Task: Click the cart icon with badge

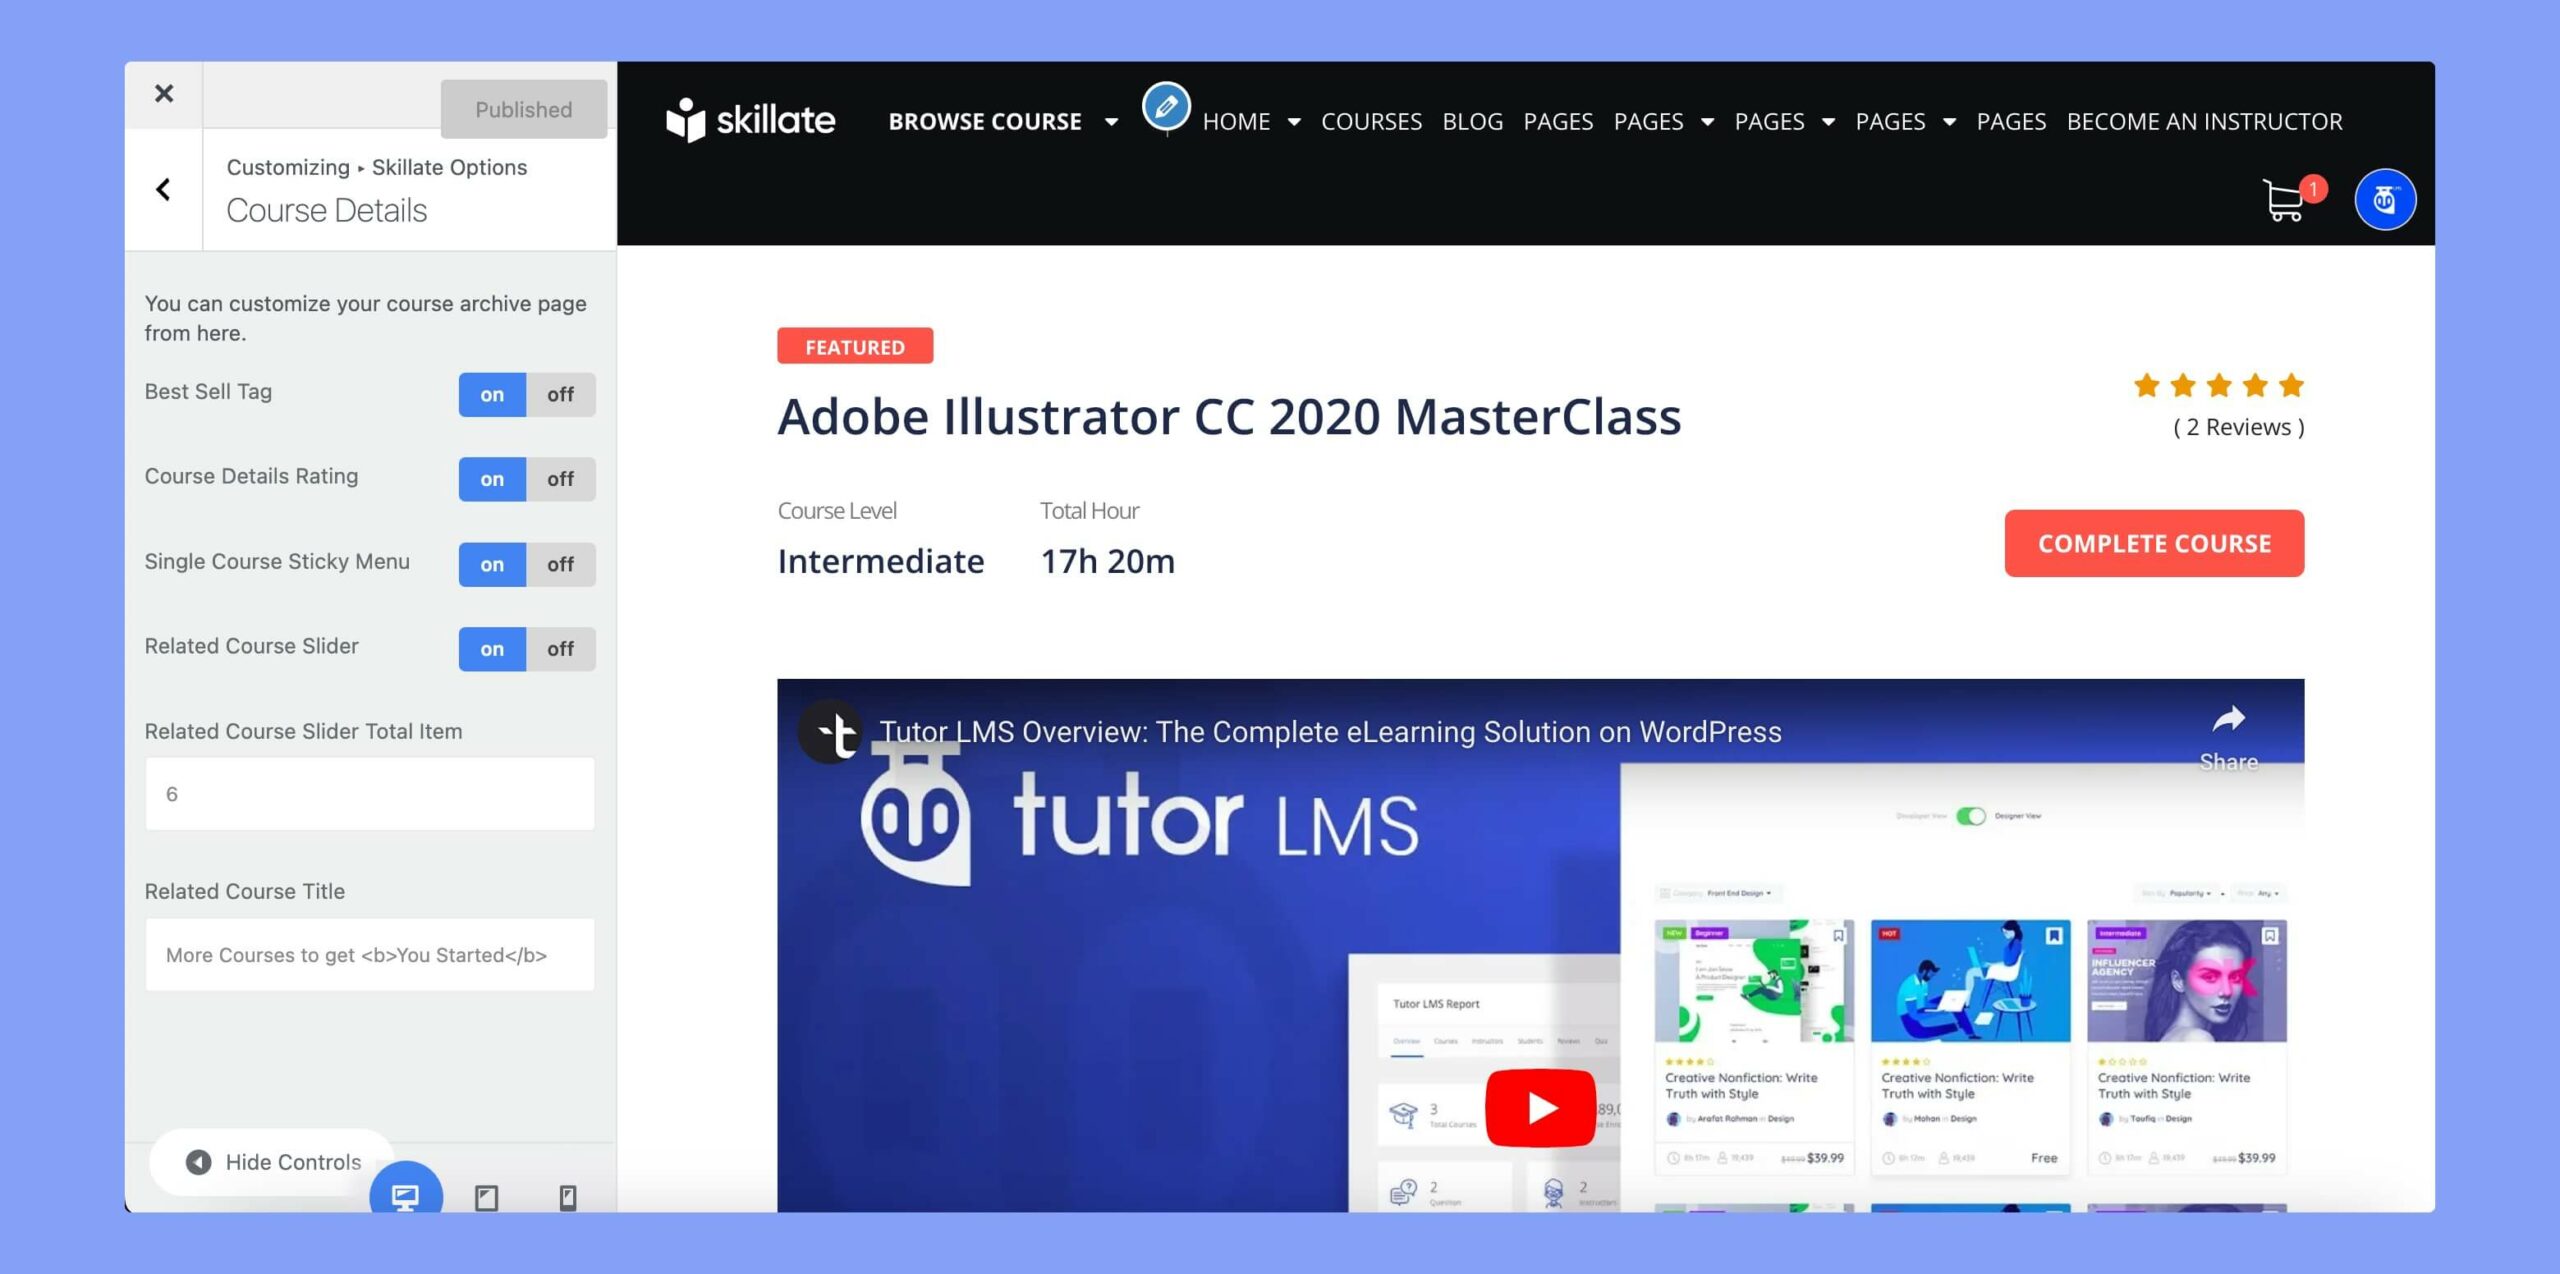Action: click(x=2287, y=199)
